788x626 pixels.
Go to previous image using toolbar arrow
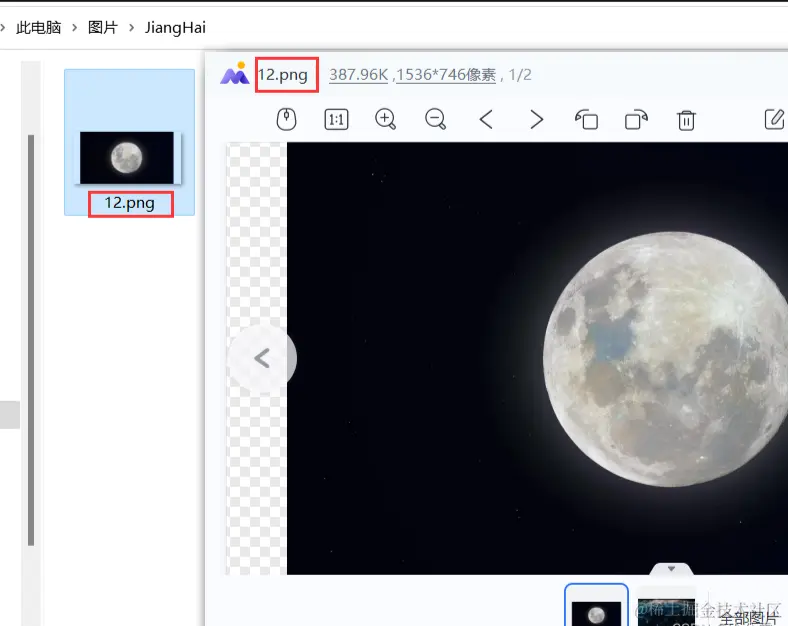pos(485,120)
